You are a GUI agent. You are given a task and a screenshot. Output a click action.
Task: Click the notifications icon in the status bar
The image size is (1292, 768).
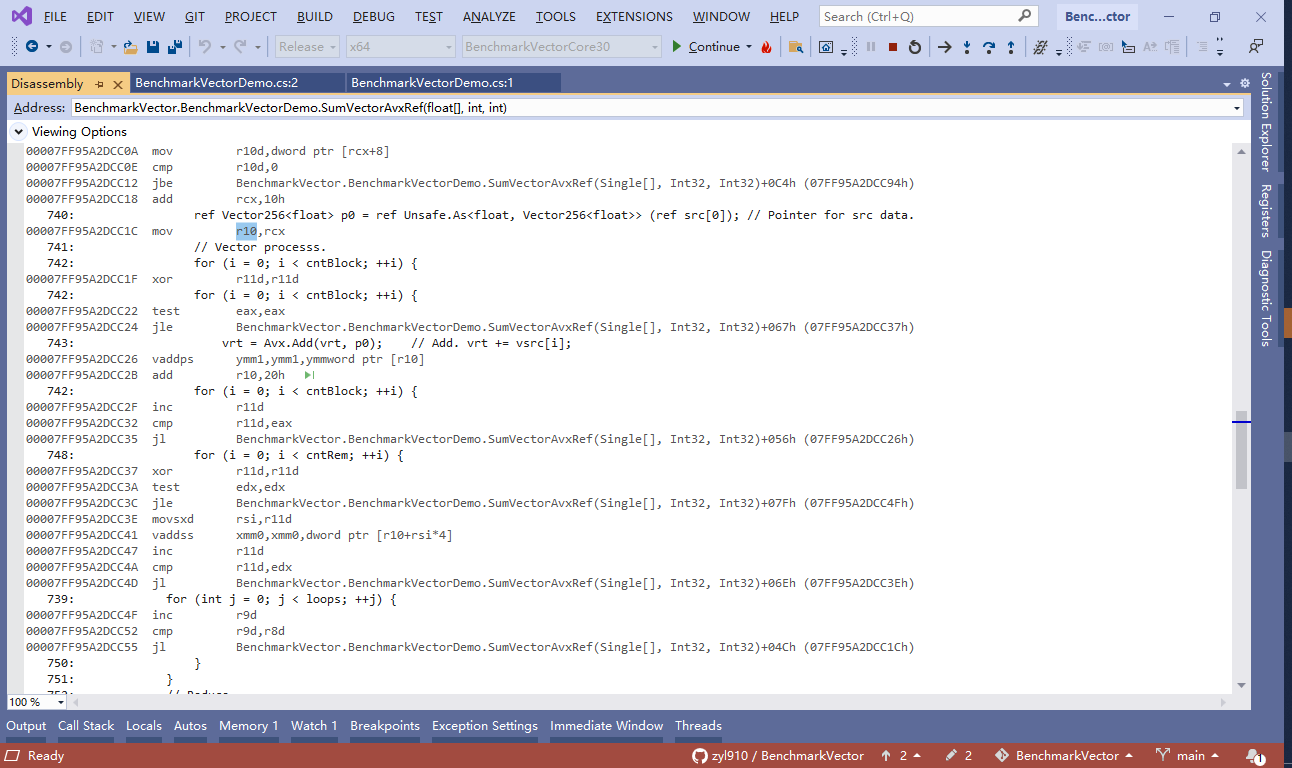(1254, 756)
